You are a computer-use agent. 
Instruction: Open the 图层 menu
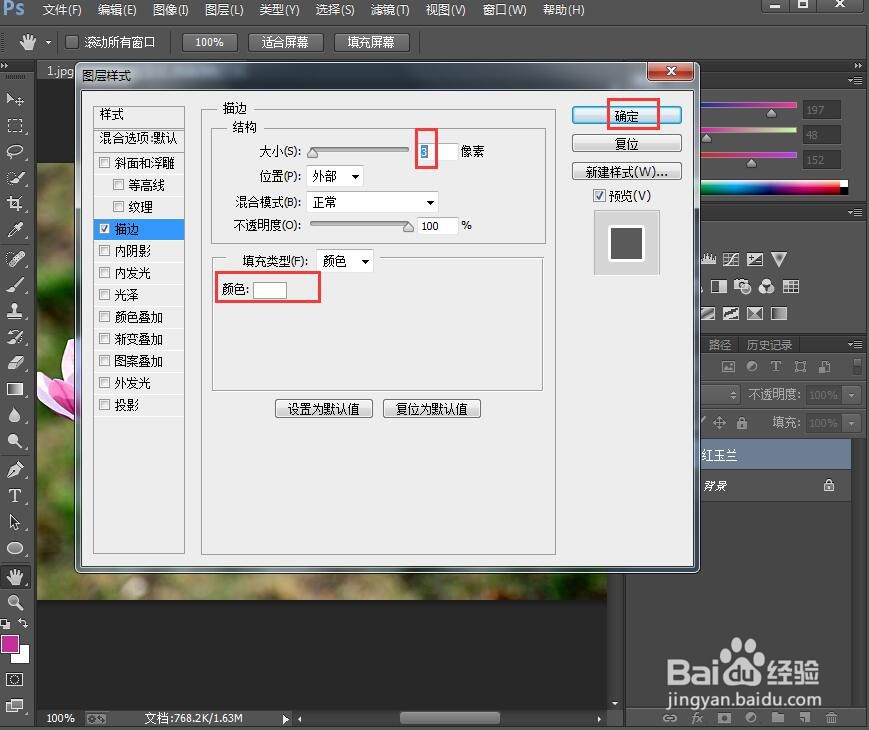[x=224, y=10]
